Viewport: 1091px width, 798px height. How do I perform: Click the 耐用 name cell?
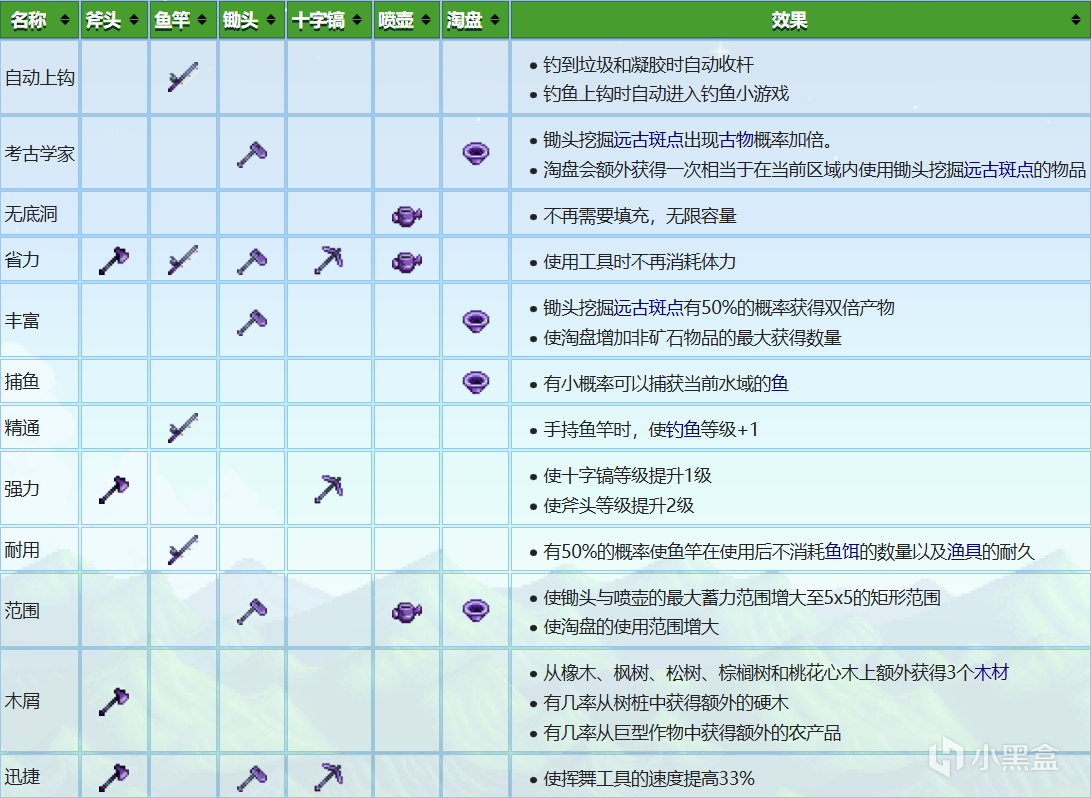point(40,550)
